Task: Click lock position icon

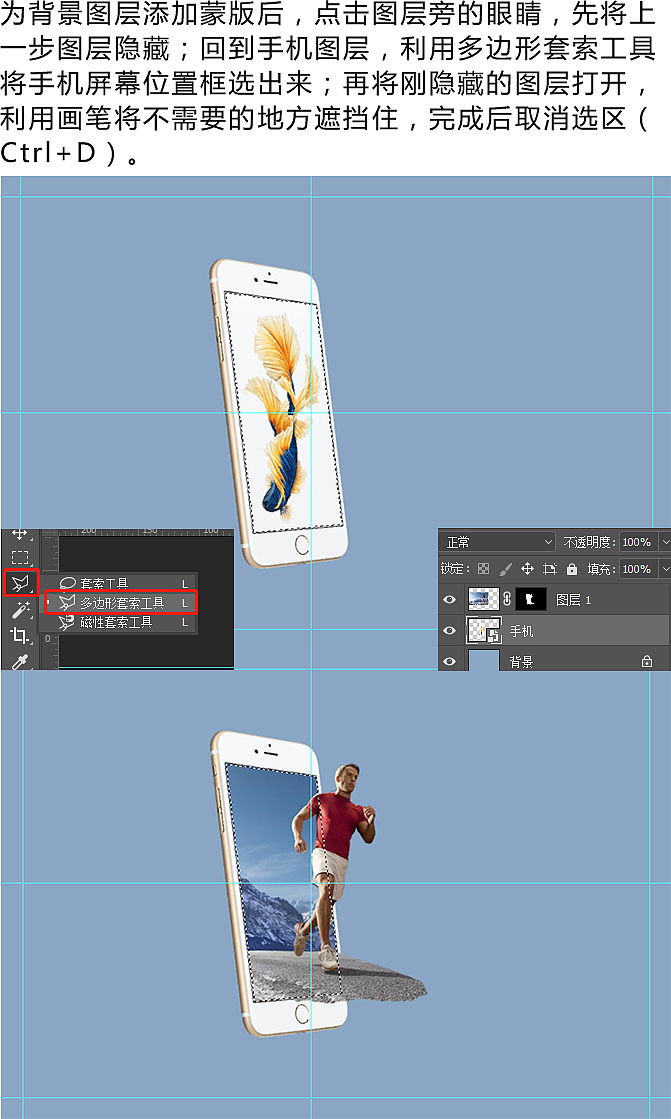Action: point(528,569)
